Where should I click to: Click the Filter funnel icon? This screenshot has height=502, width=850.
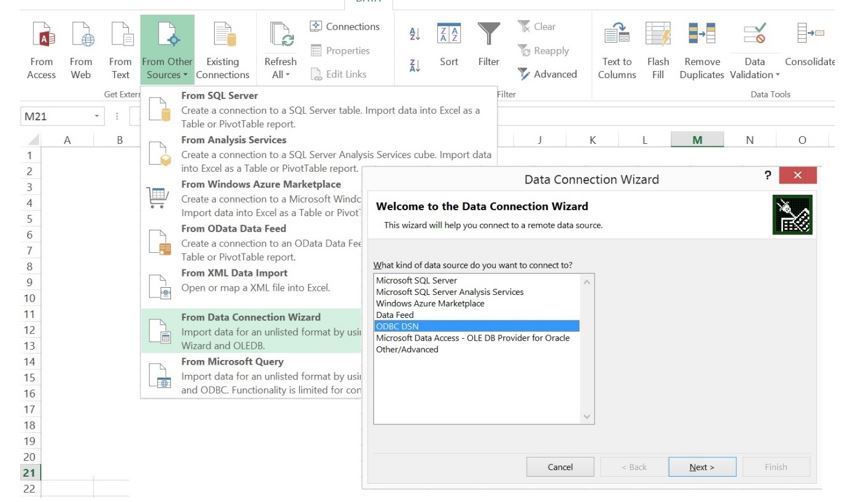click(x=488, y=37)
